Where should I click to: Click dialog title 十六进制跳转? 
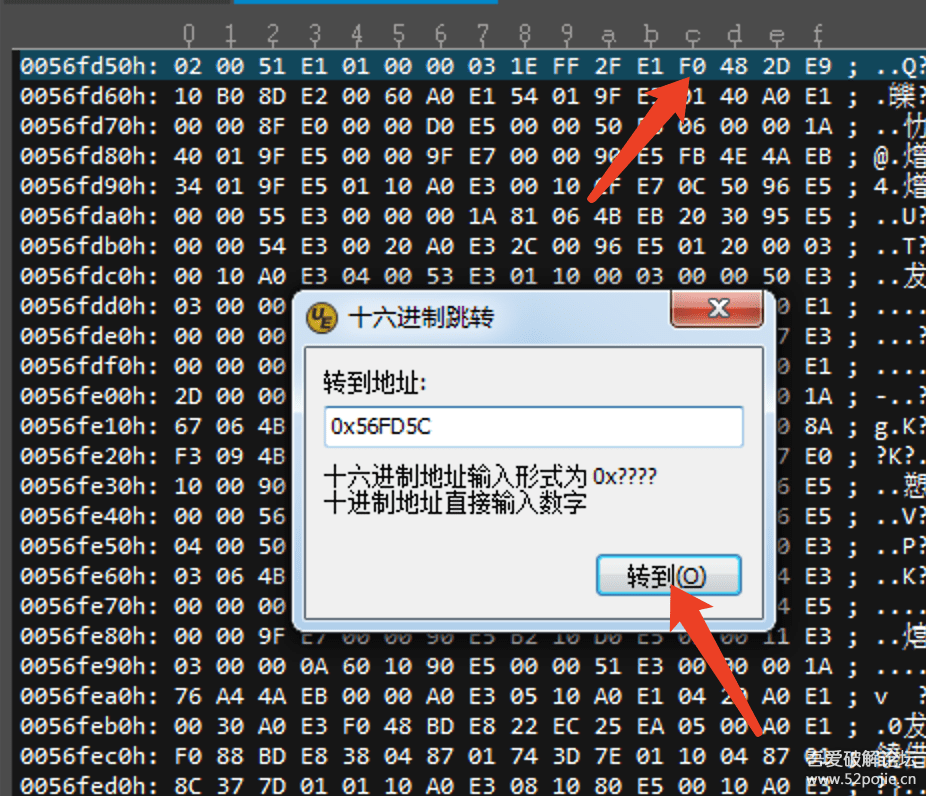[421, 318]
